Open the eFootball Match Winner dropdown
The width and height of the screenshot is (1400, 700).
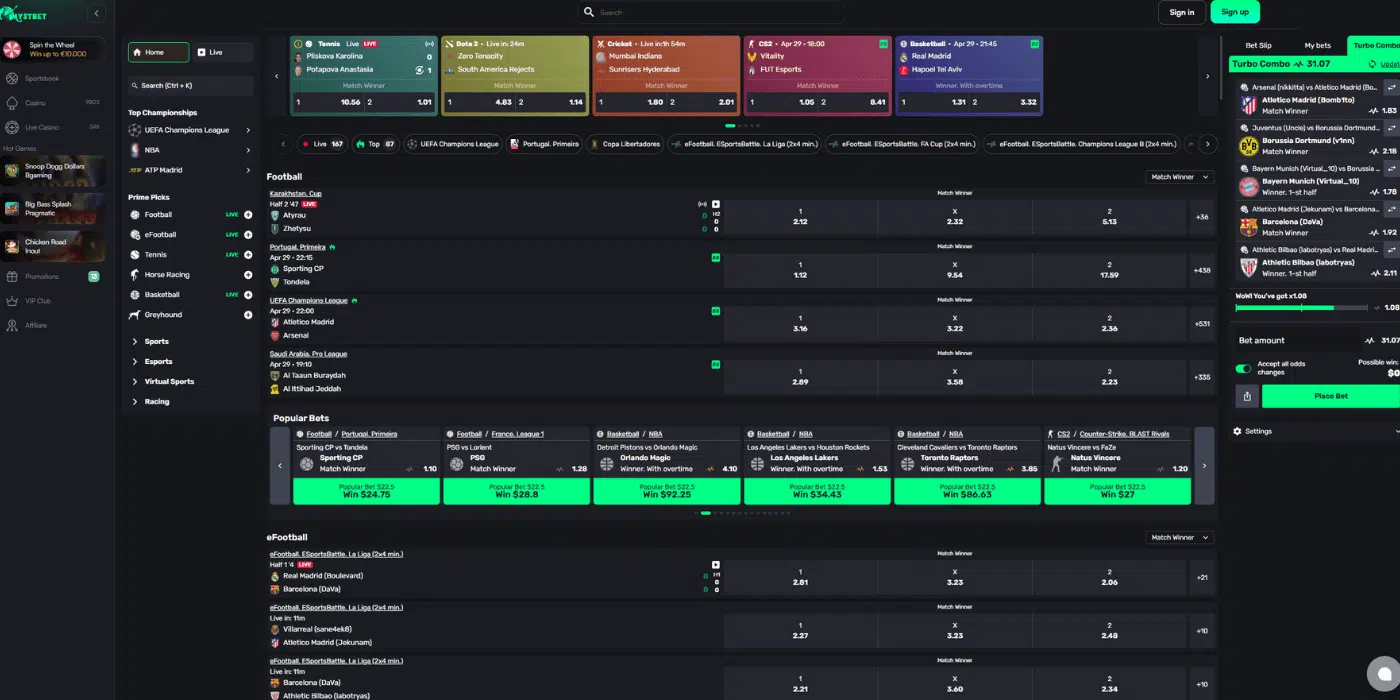click(1179, 537)
